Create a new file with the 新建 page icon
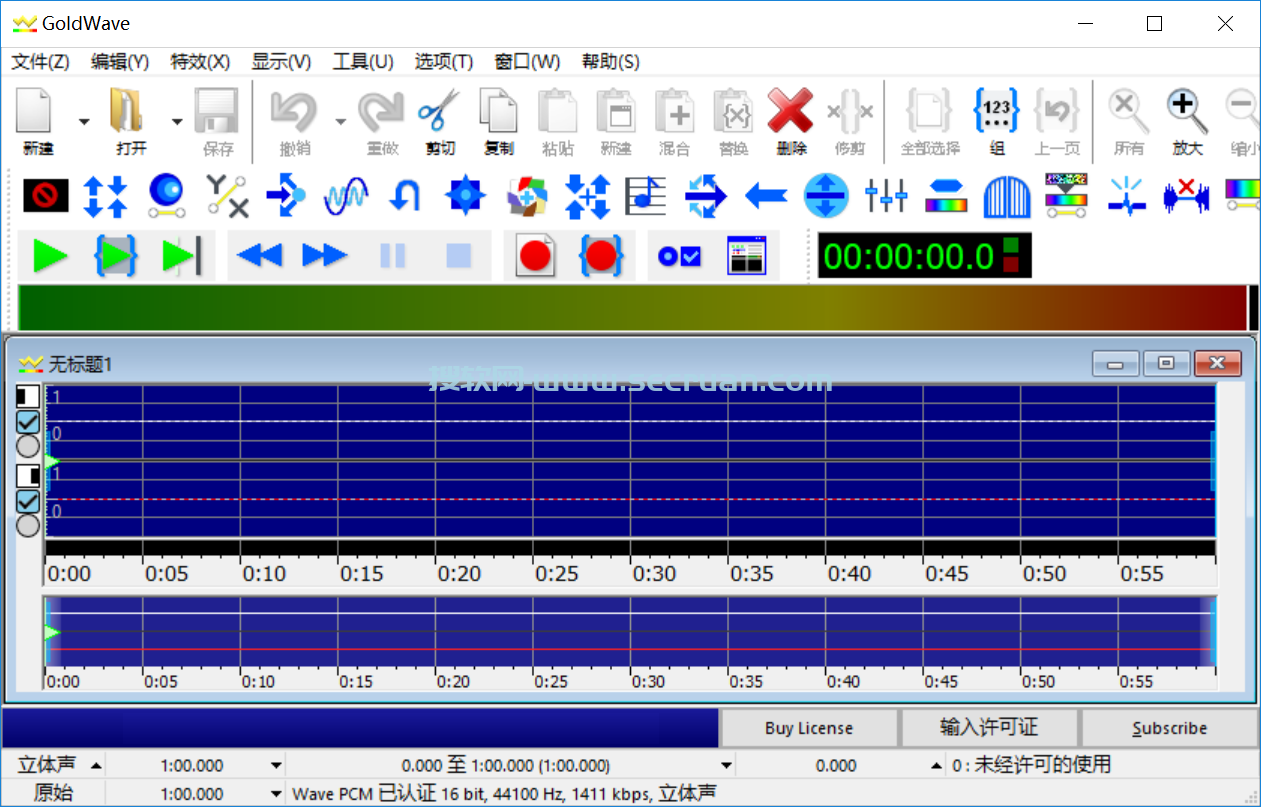 tap(38, 121)
